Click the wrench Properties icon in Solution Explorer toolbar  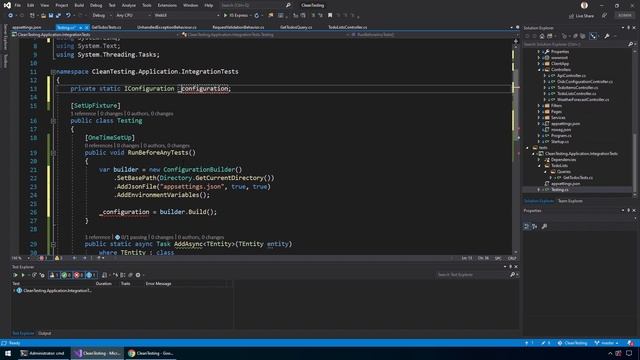click(607, 36)
